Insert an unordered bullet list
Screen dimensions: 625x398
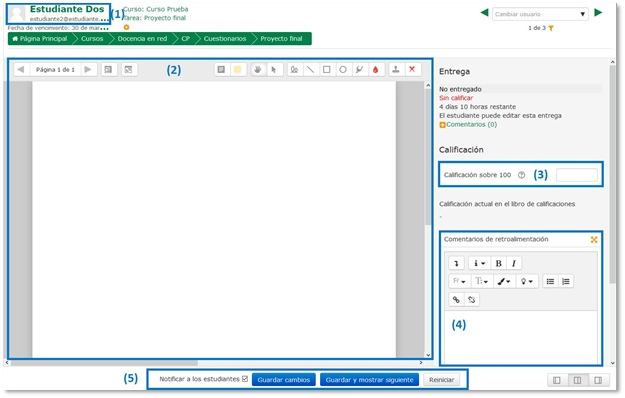(550, 281)
